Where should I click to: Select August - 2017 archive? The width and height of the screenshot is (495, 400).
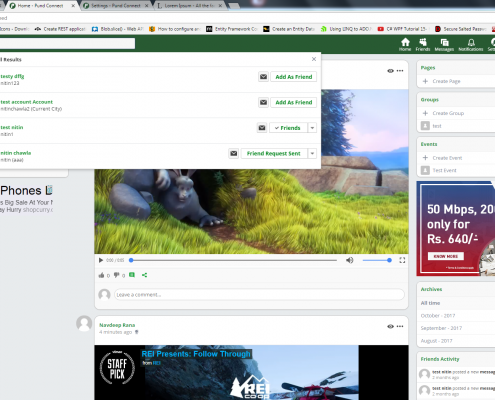pyautogui.click(x=436, y=341)
